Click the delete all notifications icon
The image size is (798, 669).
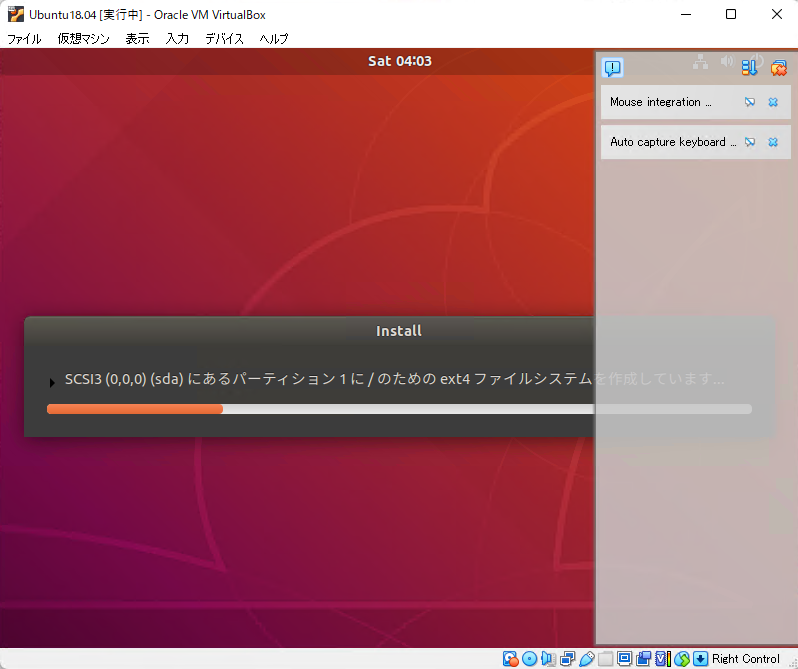pos(779,68)
